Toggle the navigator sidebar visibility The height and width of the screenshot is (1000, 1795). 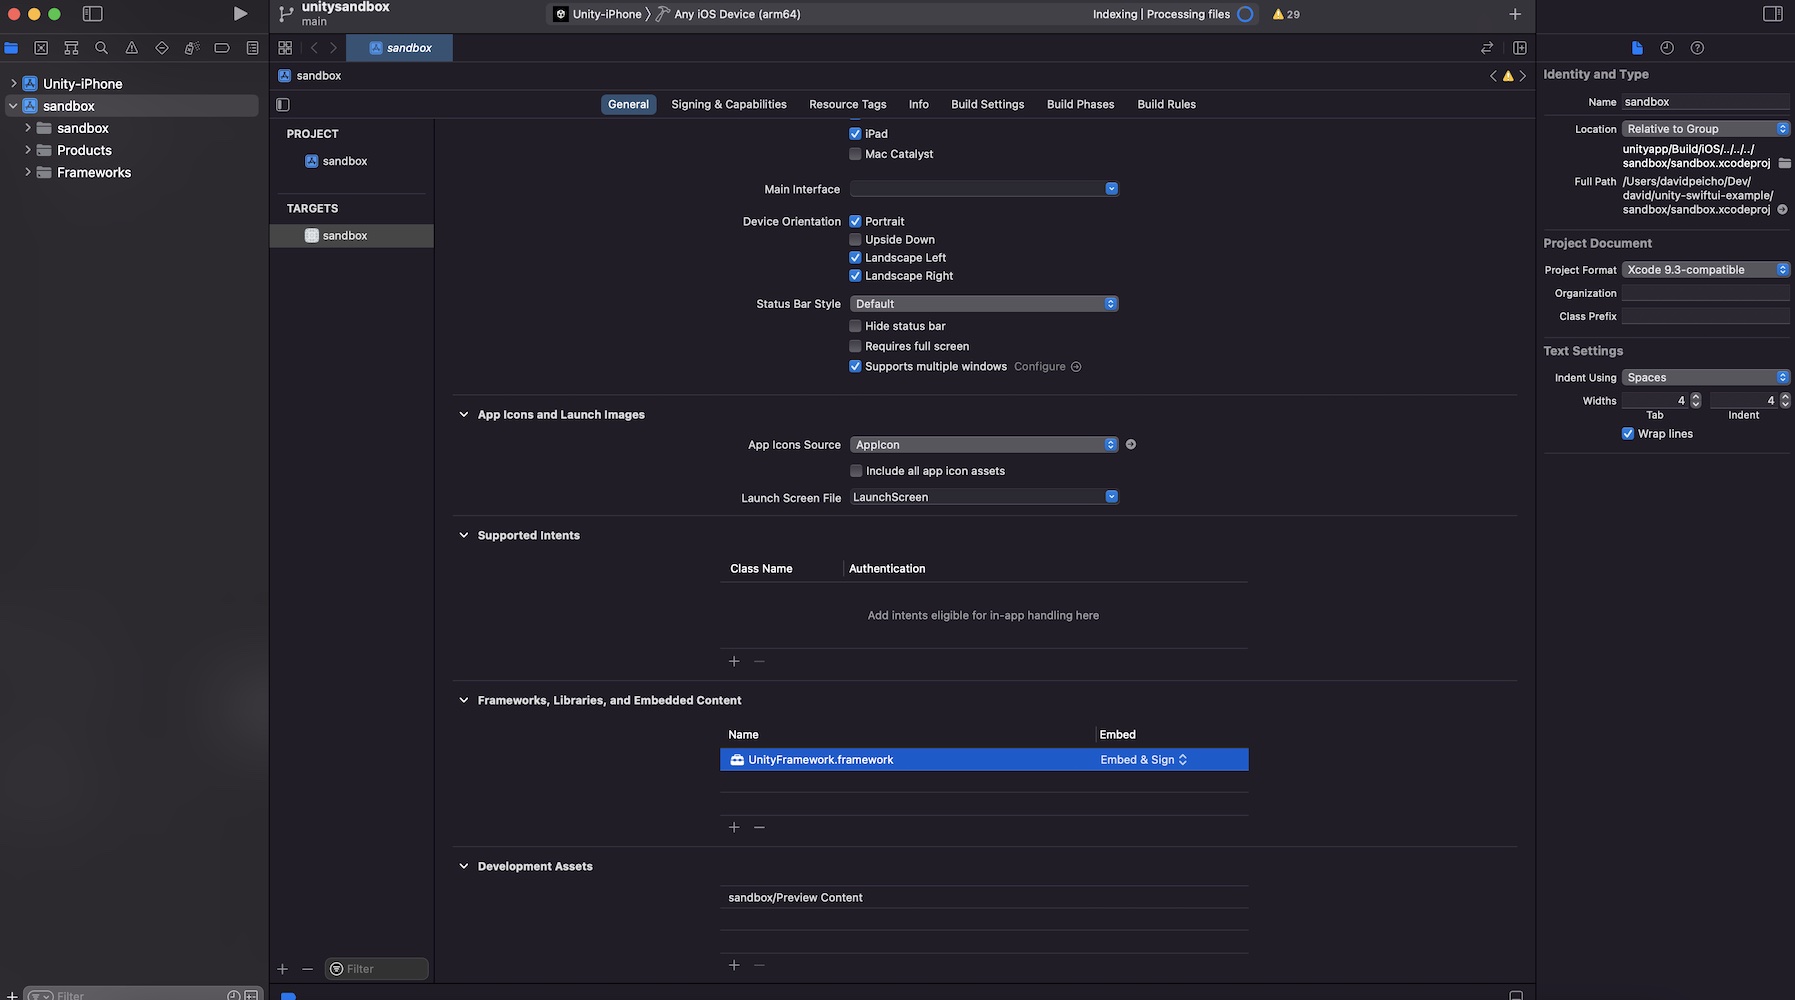coord(93,14)
